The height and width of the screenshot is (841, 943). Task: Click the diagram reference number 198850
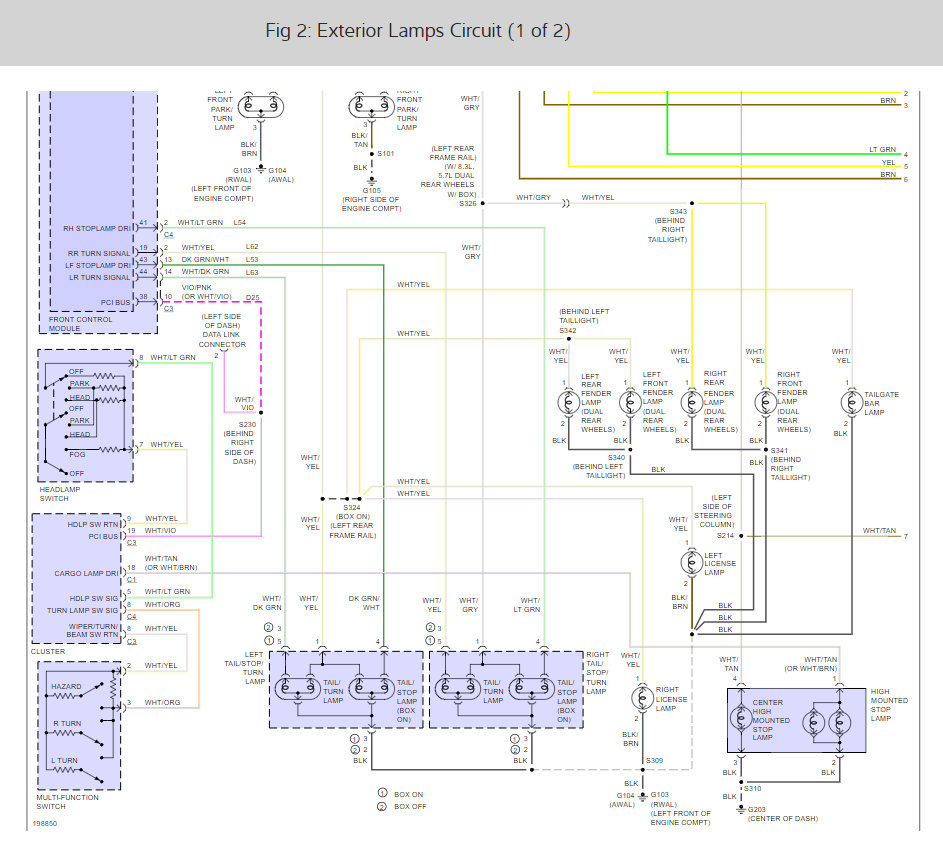(45, 824)
